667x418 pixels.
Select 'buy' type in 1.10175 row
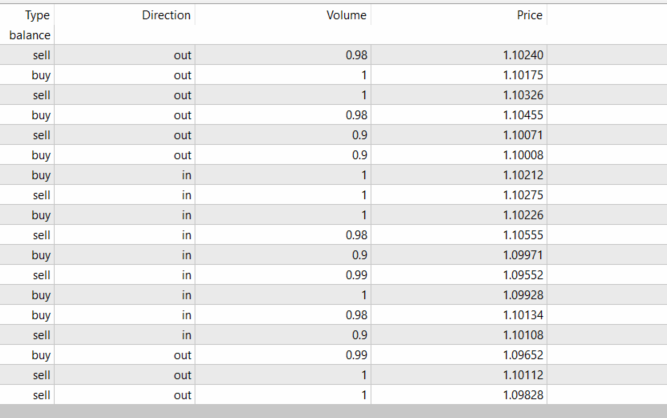pyautogui.click(x=41, y=75)
